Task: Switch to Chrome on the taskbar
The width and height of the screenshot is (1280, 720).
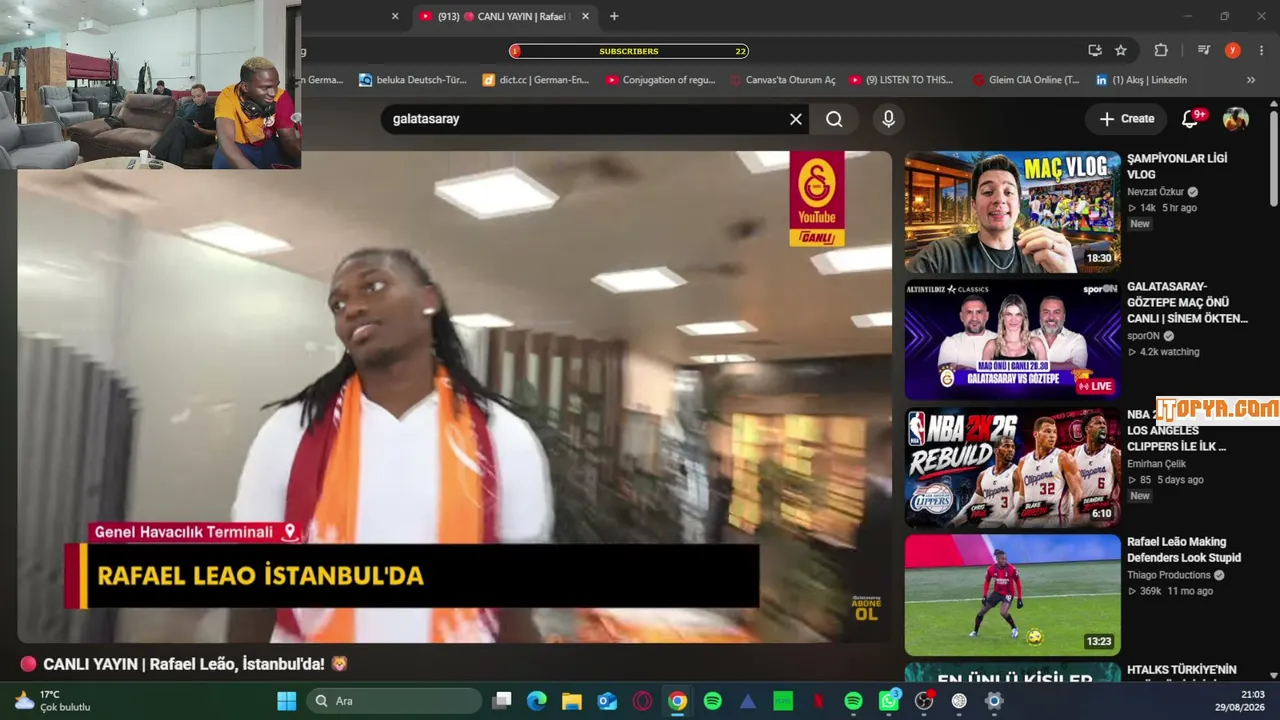Action: (677, 701)
